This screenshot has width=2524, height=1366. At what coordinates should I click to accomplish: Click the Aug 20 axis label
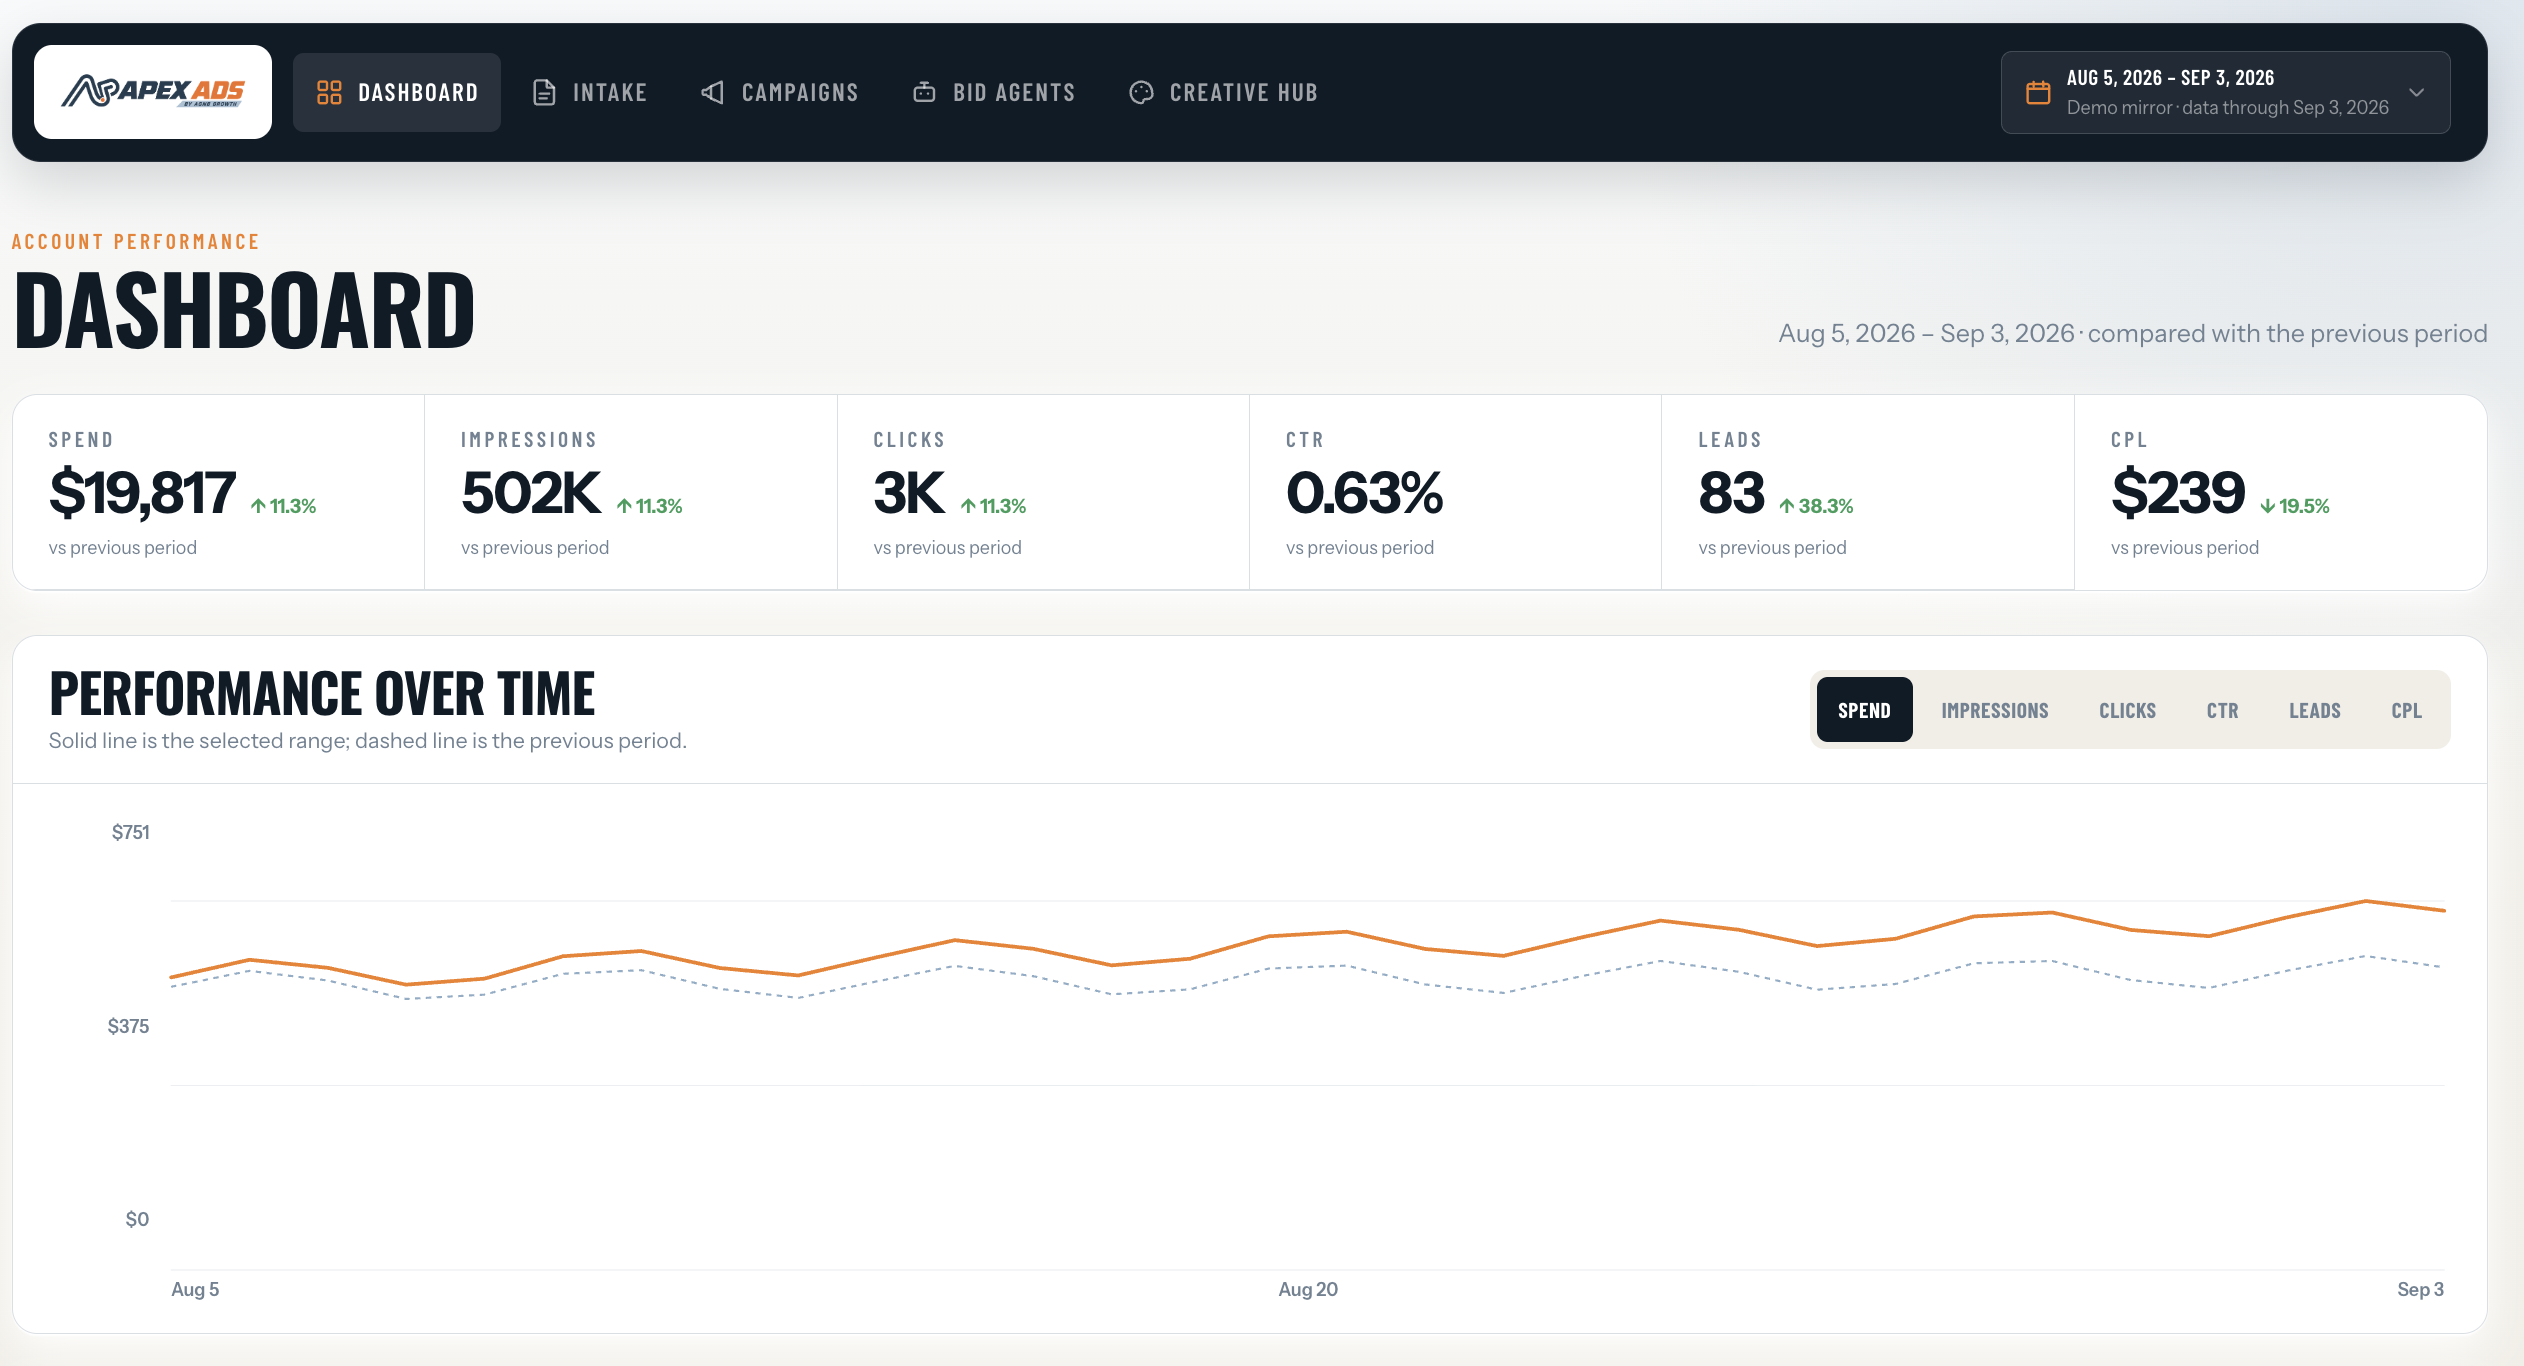1308,1289
